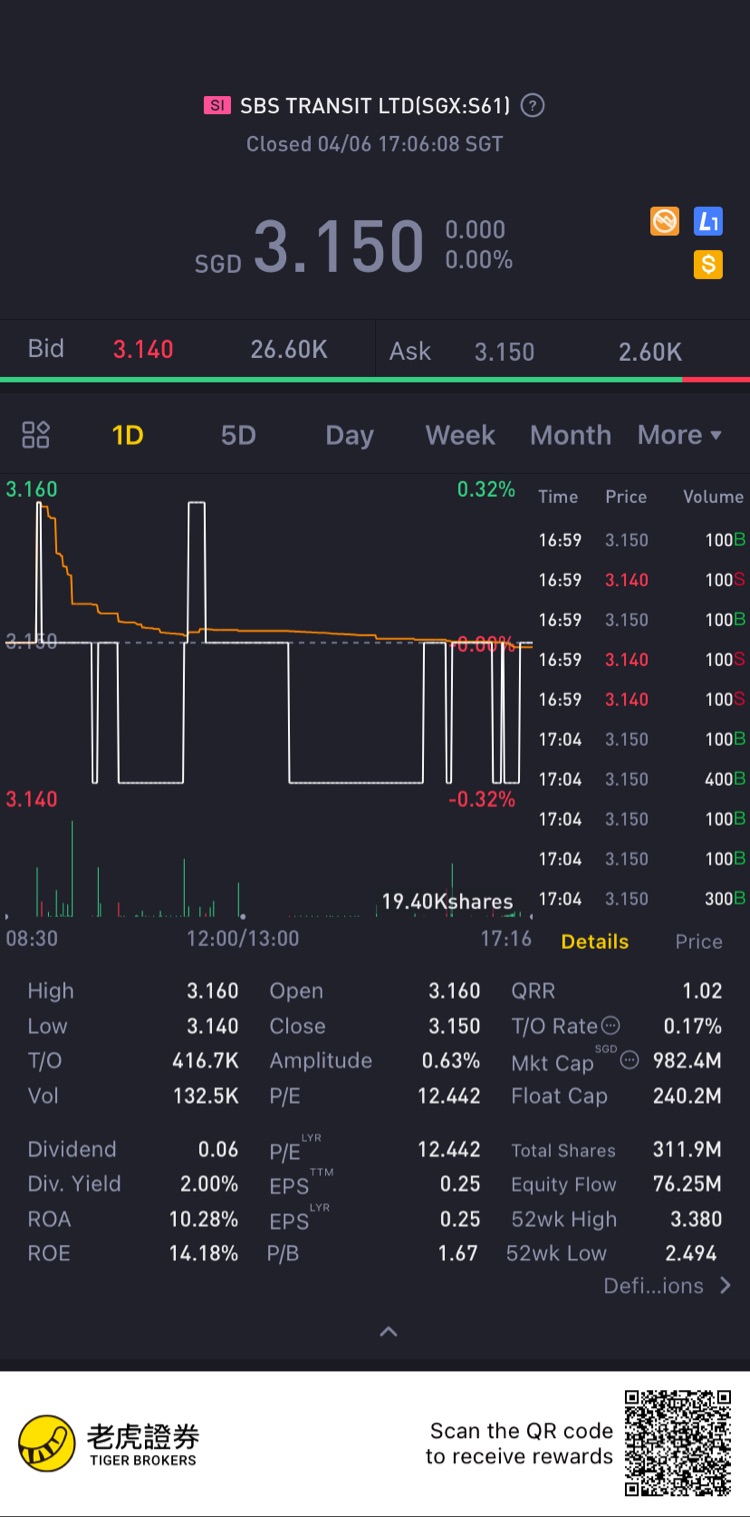Image resolution: width=750 pixels, height=1517 pixels.
Task: Tap the QR code image
Action: 678,1443
